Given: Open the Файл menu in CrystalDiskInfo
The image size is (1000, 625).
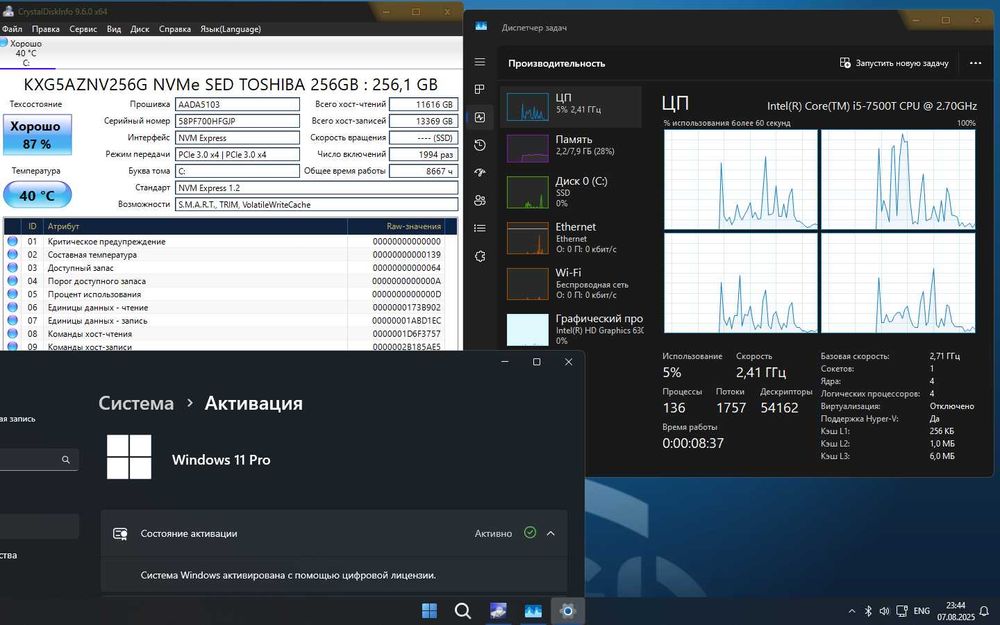Looking at the screenshot, I should coord(12,29).
